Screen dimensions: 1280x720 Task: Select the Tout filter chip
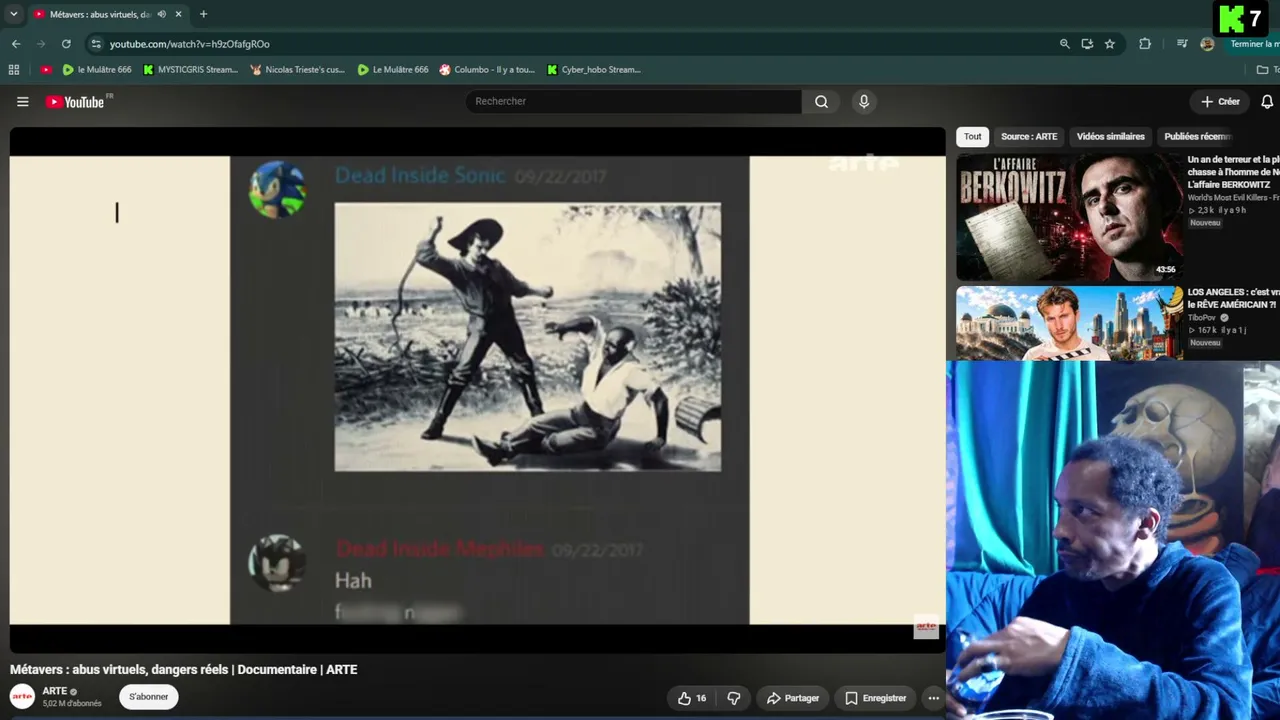[x=972, y=137]
